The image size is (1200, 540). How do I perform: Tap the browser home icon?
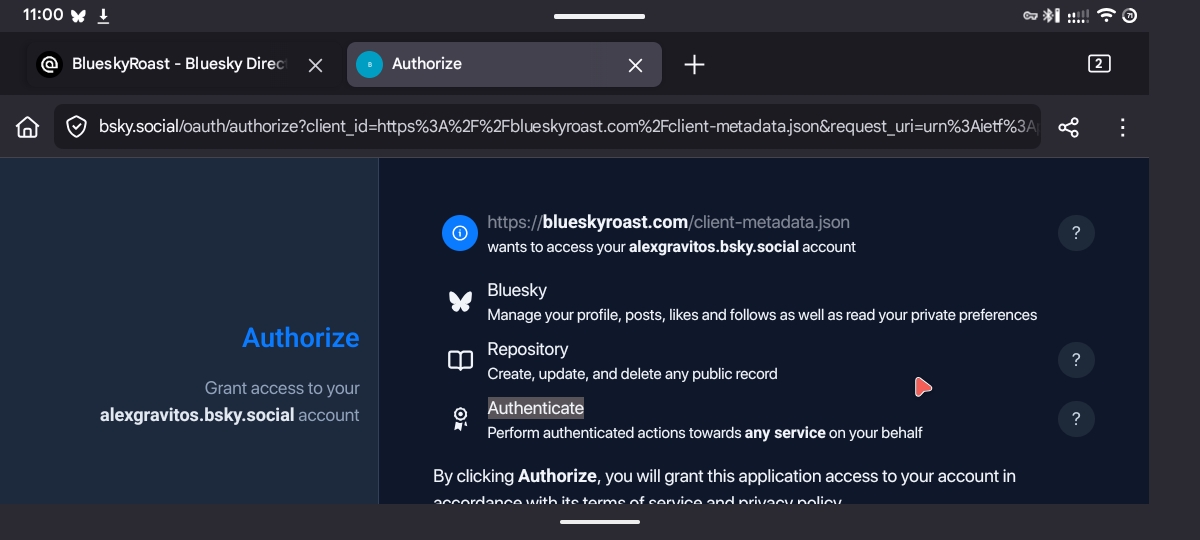[x=28, y=127]
